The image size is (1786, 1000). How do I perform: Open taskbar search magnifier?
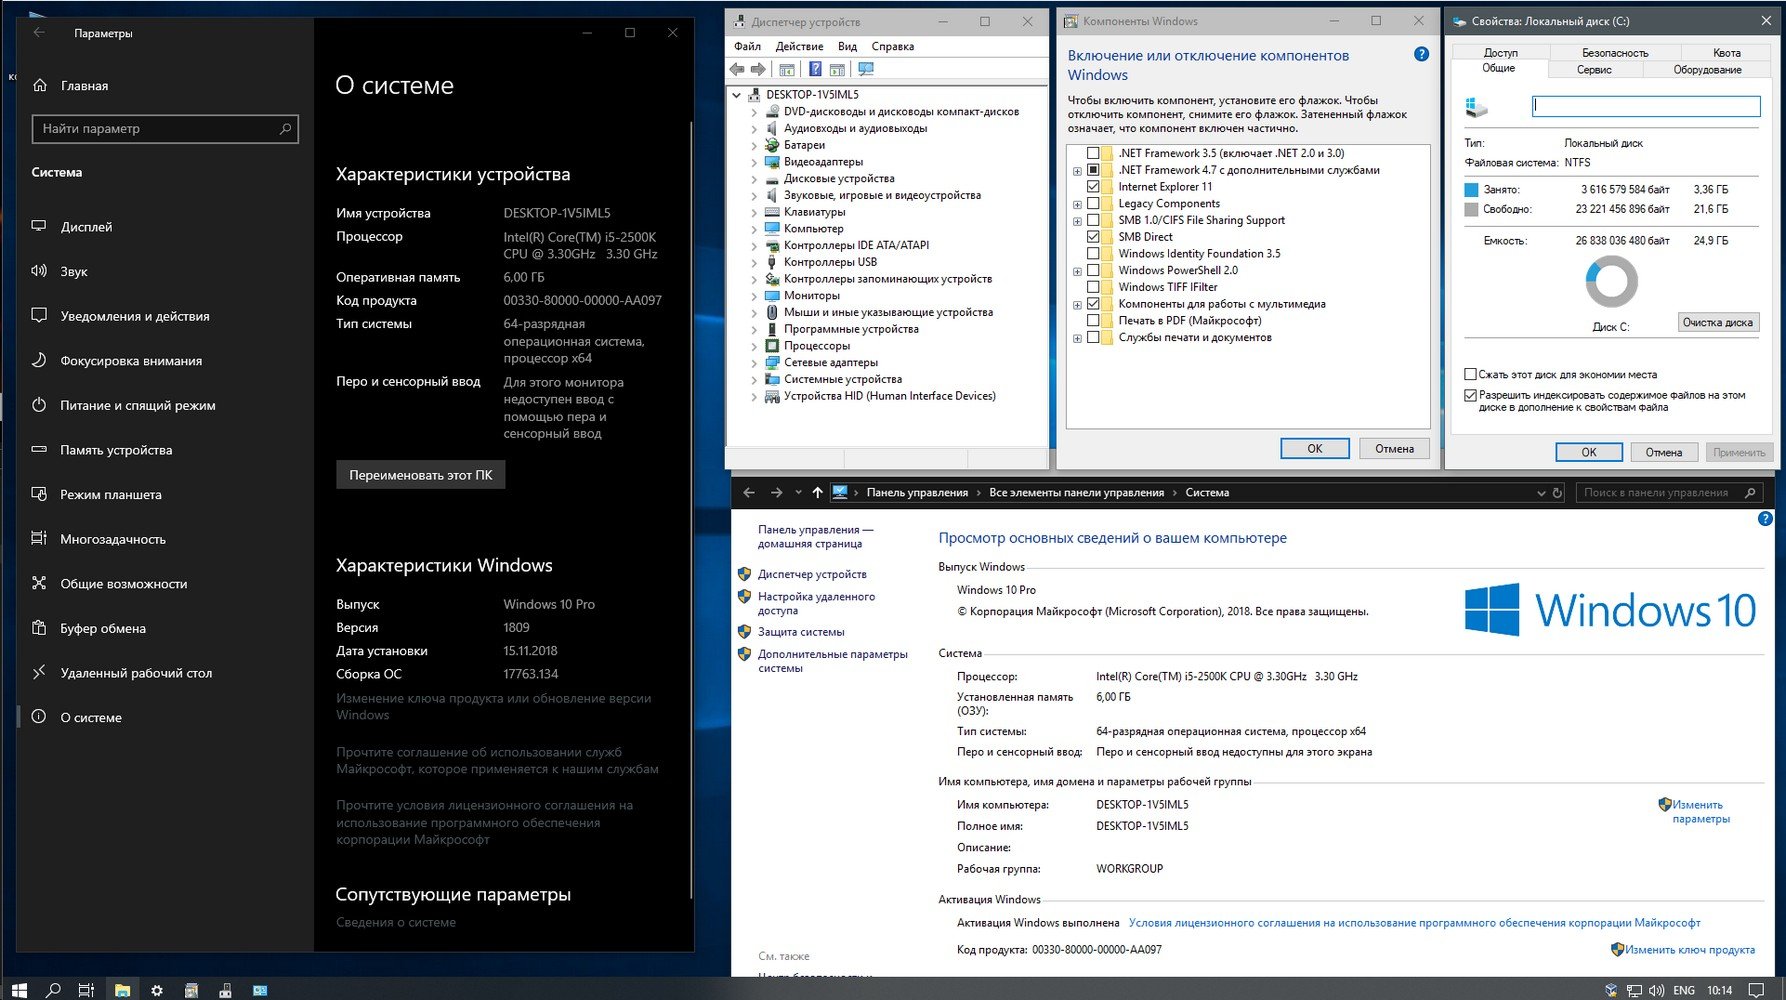(x=53, y=990)
